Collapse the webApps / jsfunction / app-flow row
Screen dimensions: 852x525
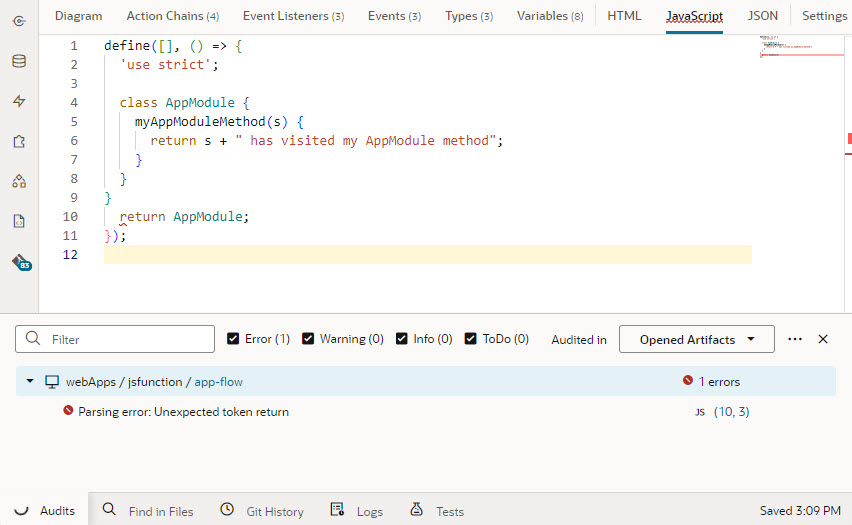point(30,382)
